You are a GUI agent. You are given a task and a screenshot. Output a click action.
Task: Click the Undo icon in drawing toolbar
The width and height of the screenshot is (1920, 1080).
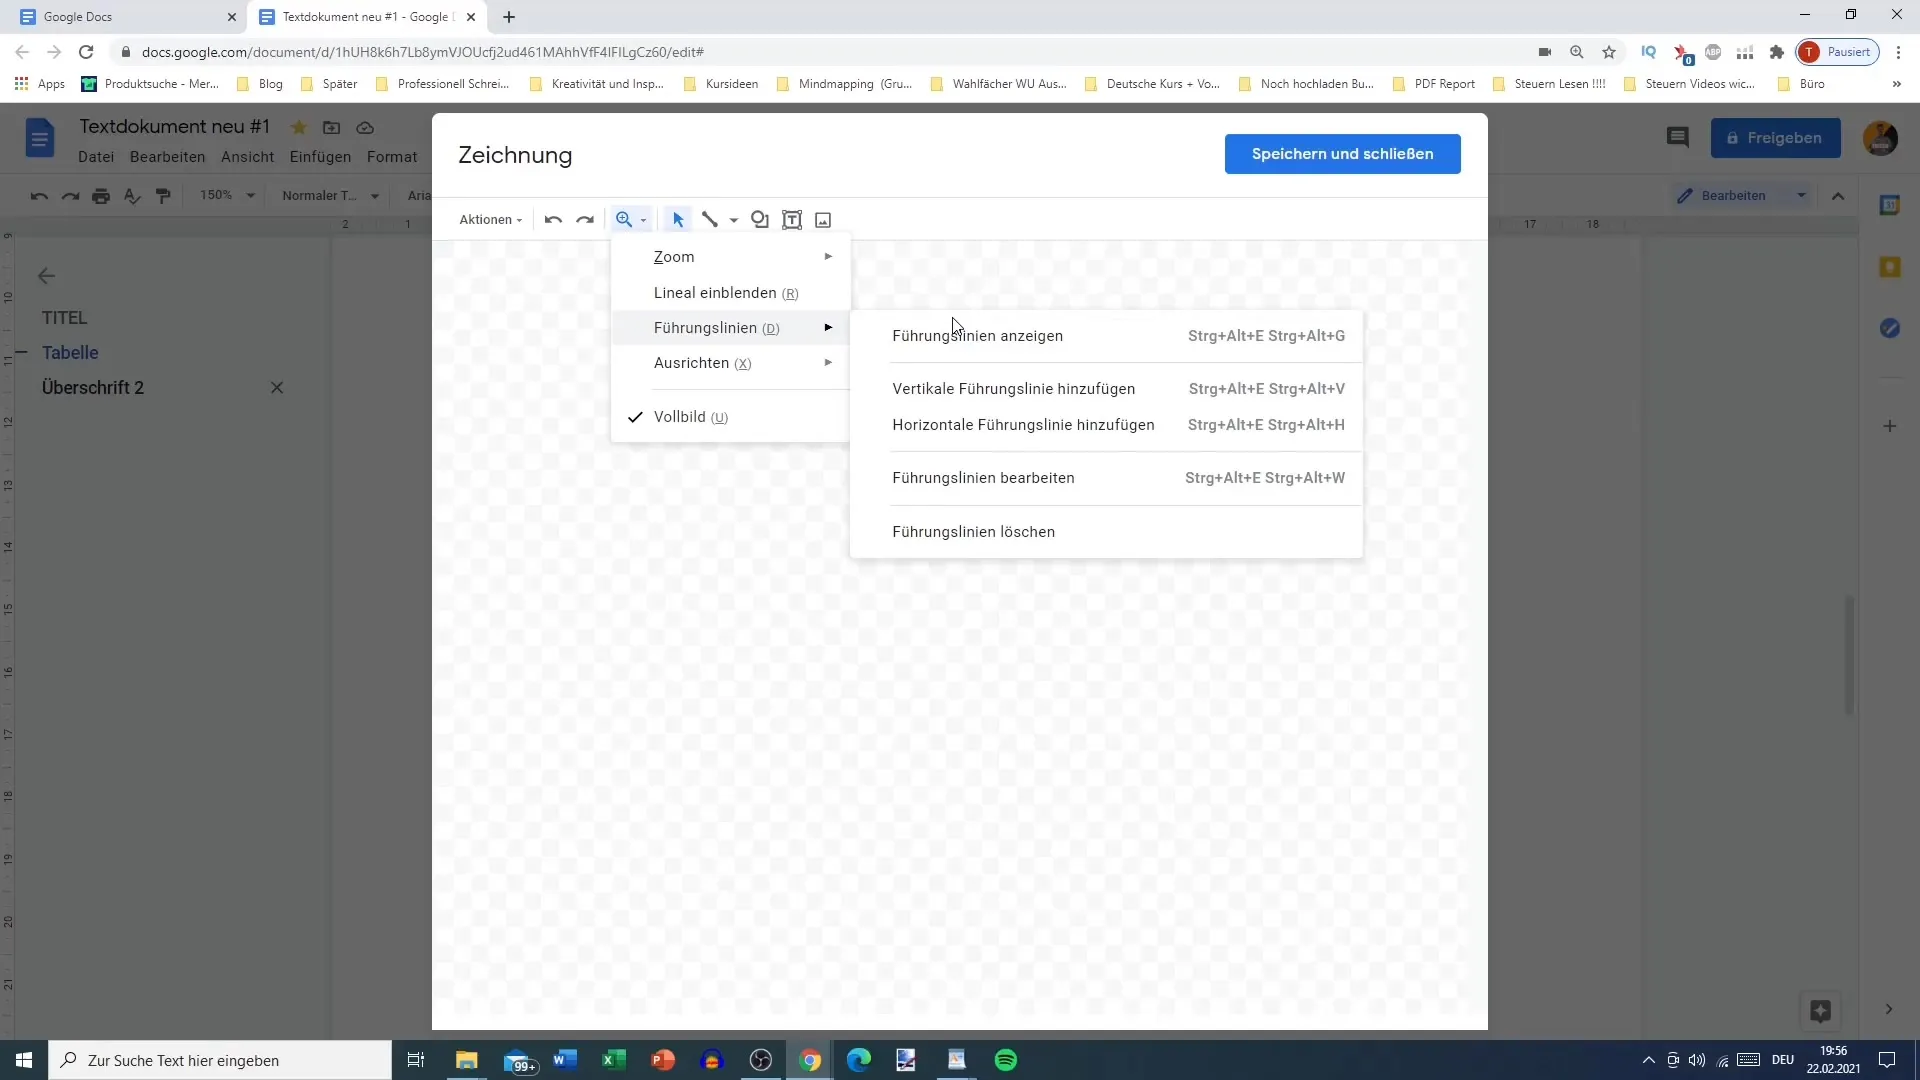point(553,220)
